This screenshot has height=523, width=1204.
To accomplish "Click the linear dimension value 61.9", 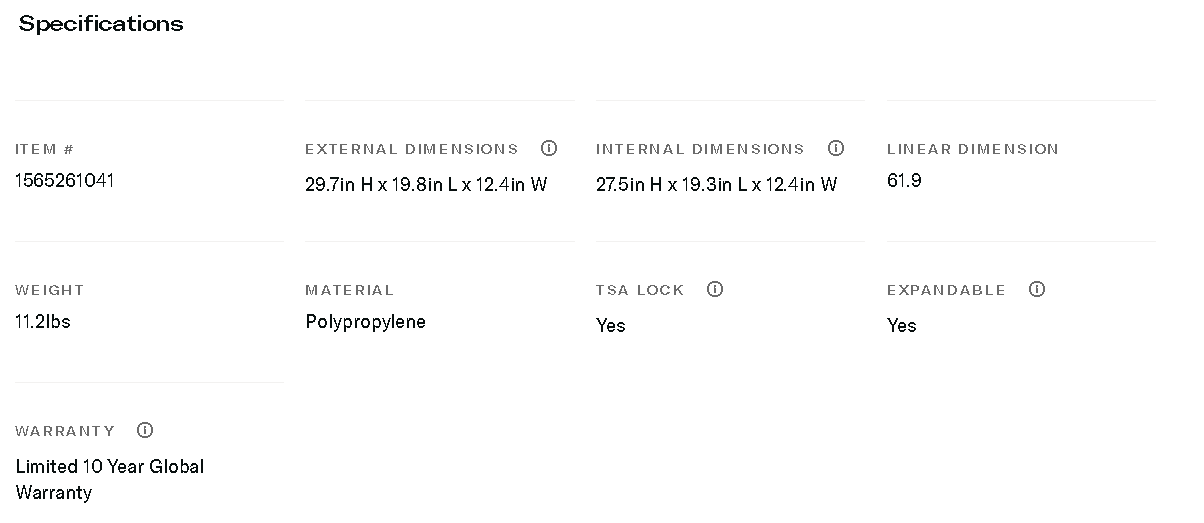I will [904, 181].
